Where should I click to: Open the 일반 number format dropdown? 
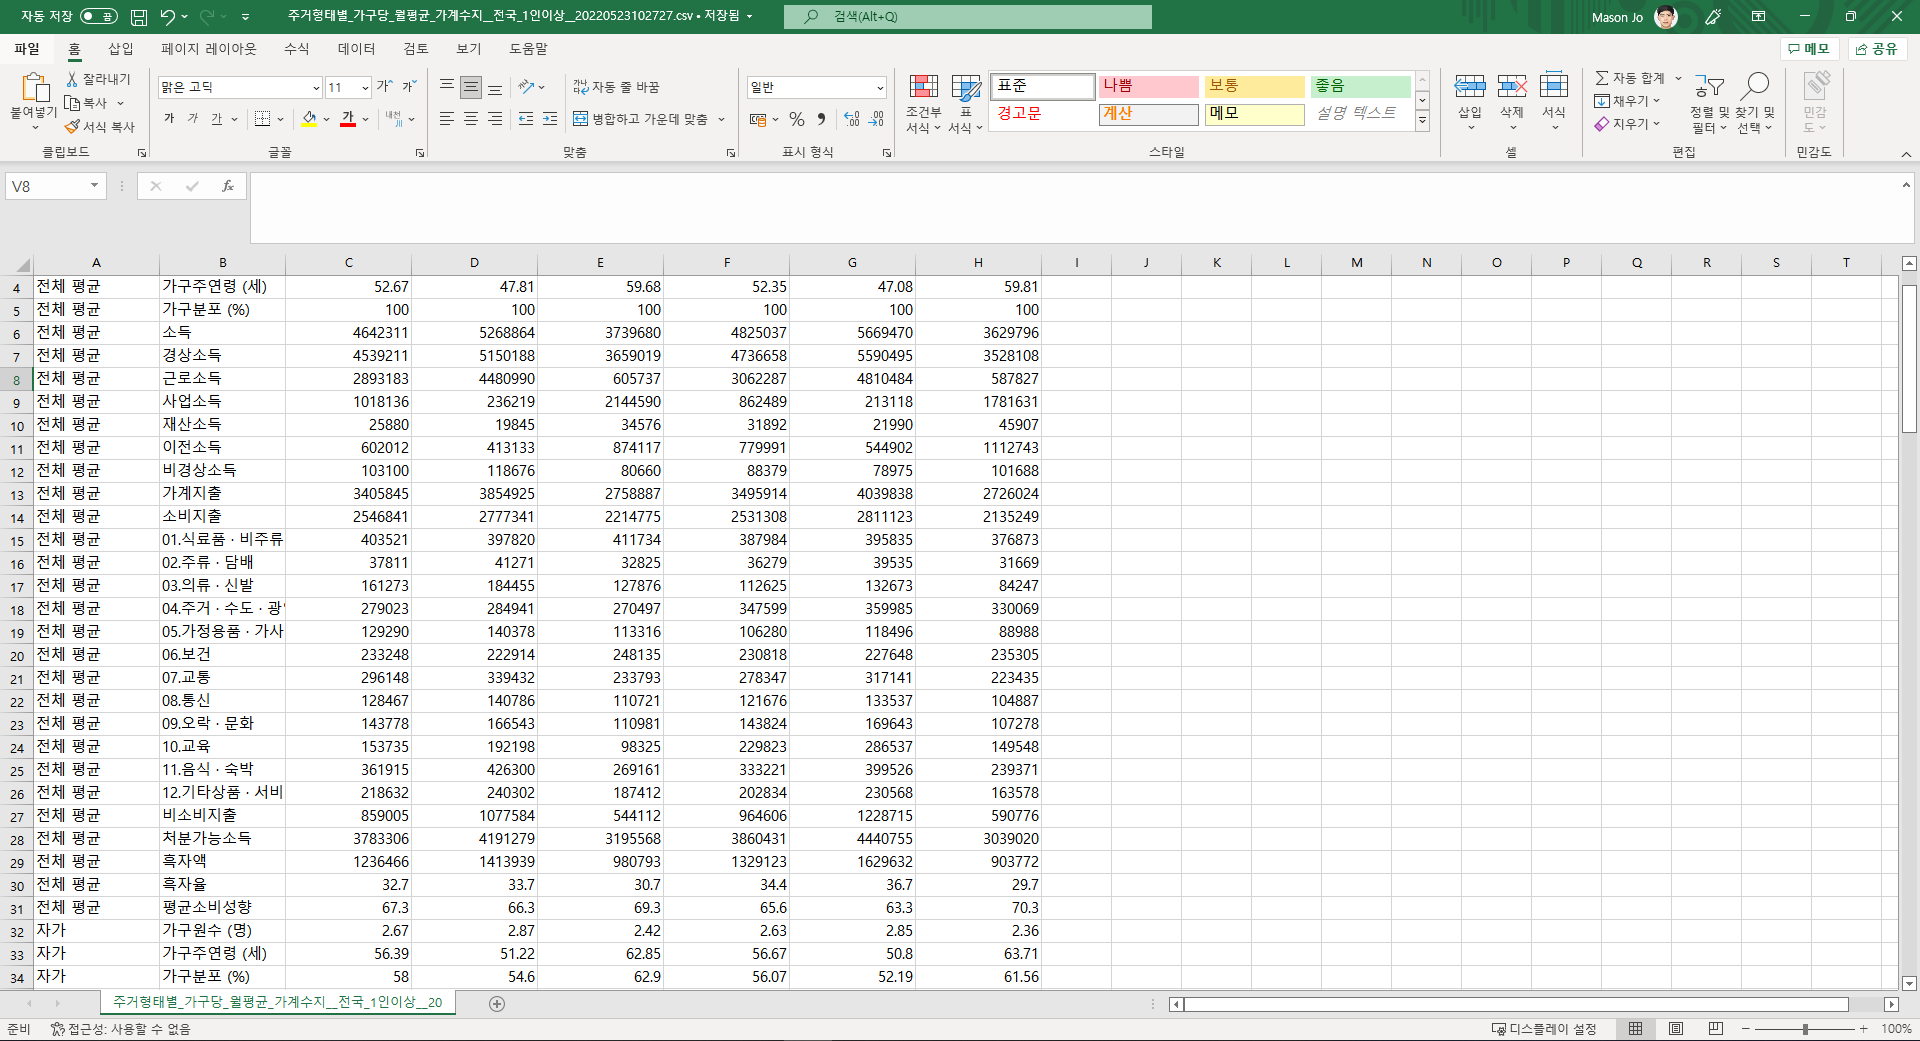(x=880, y=88)
